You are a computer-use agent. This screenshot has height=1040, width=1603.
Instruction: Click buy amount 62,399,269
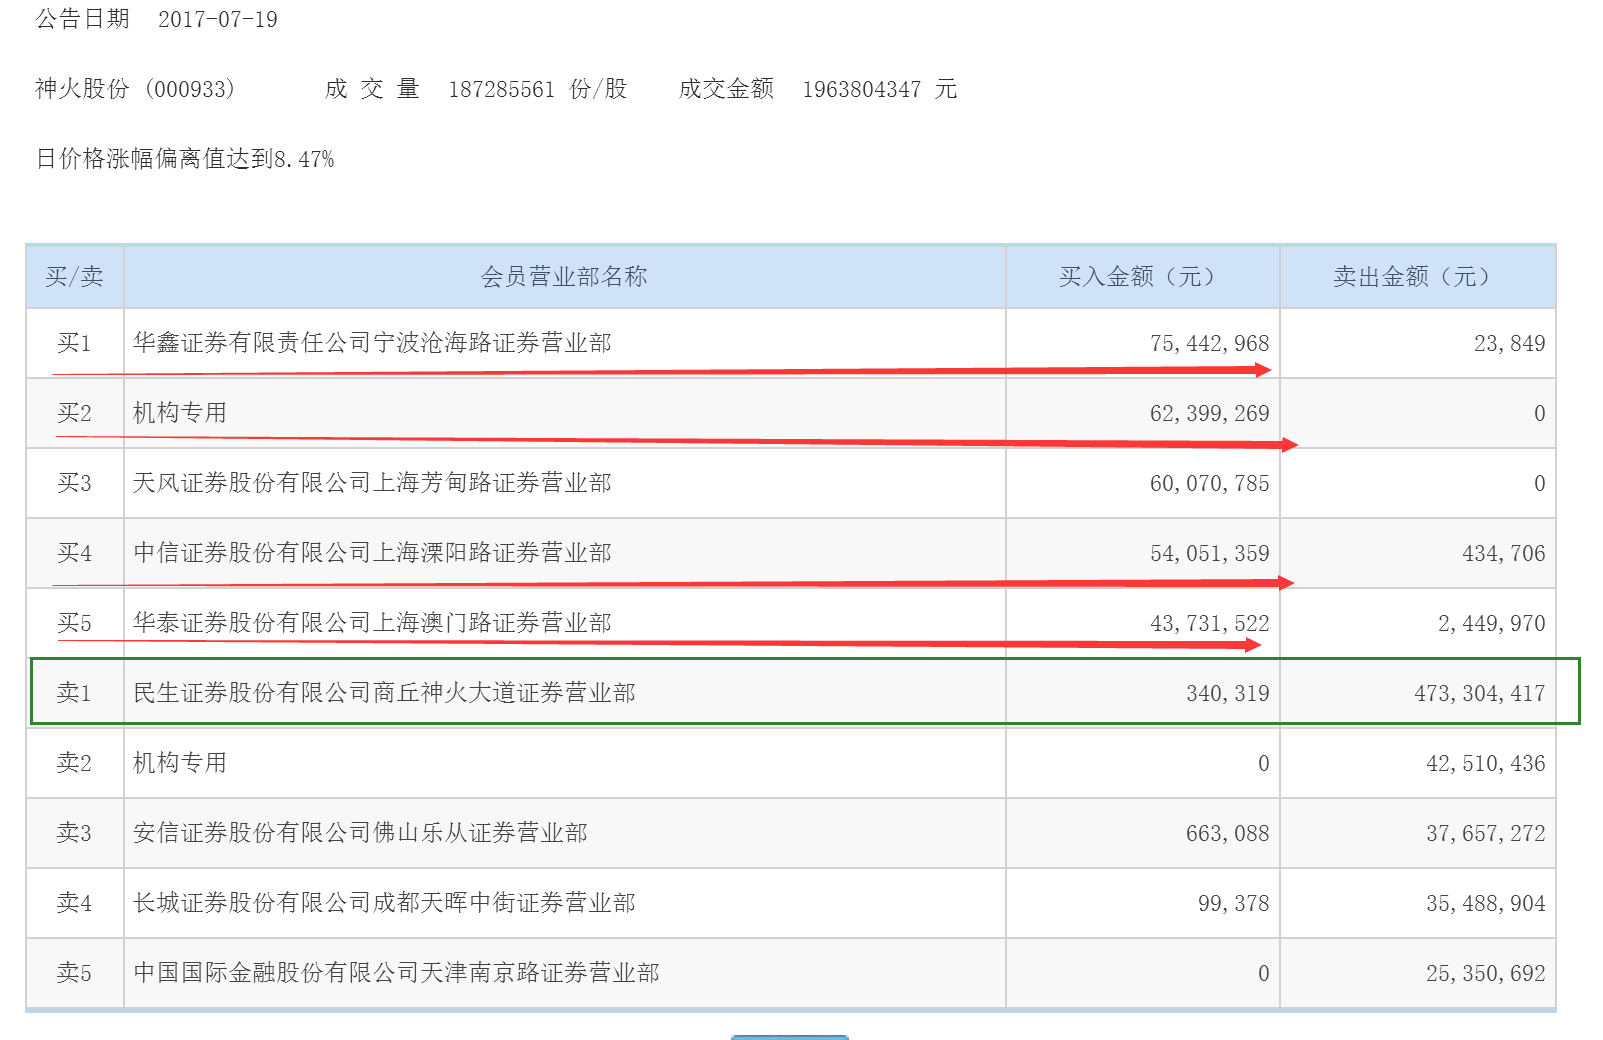(x=1209, y=413)
